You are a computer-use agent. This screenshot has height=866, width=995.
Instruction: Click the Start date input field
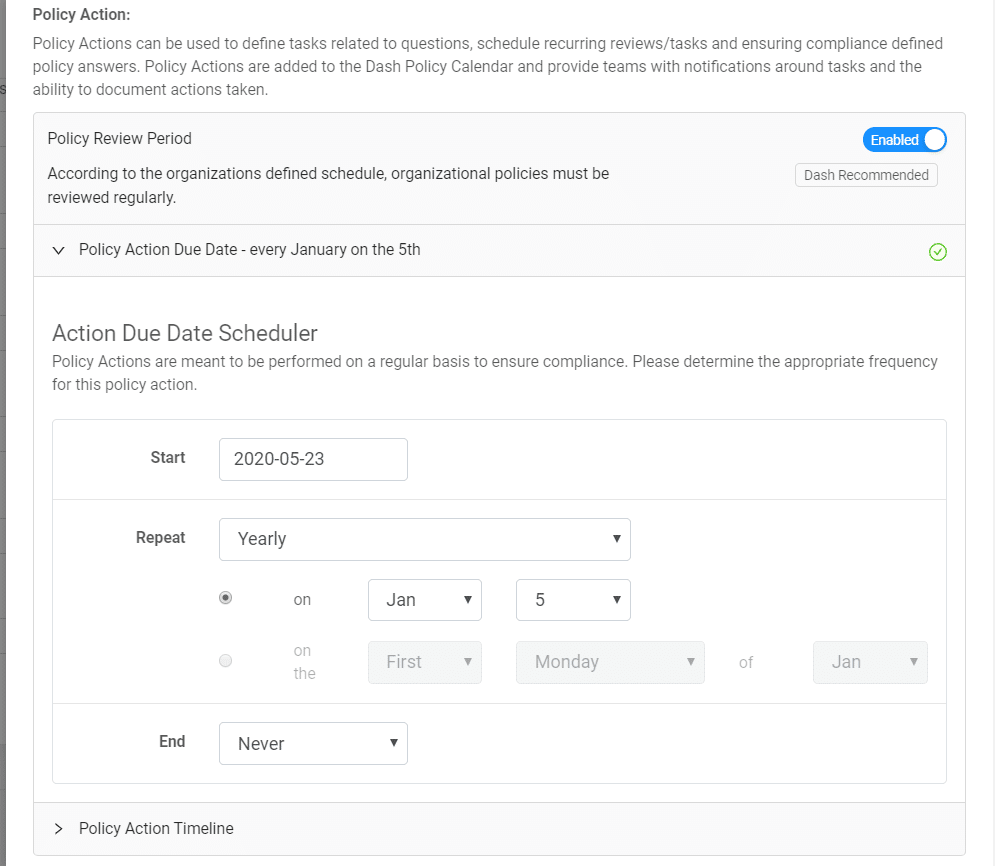pos(313,459)
